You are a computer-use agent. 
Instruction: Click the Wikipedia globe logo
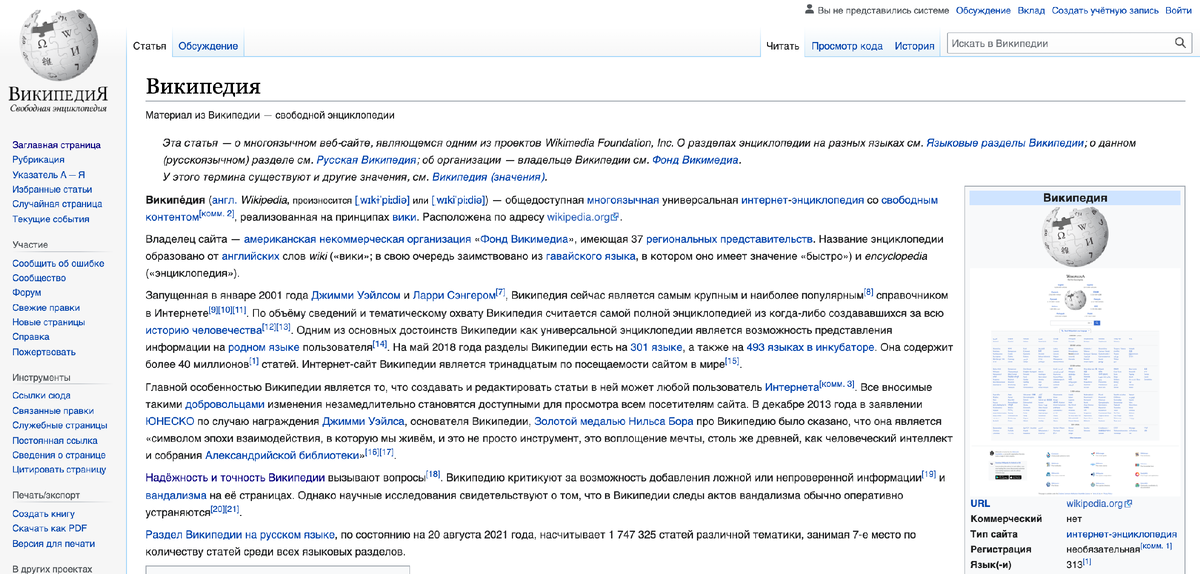click(57, 47)
